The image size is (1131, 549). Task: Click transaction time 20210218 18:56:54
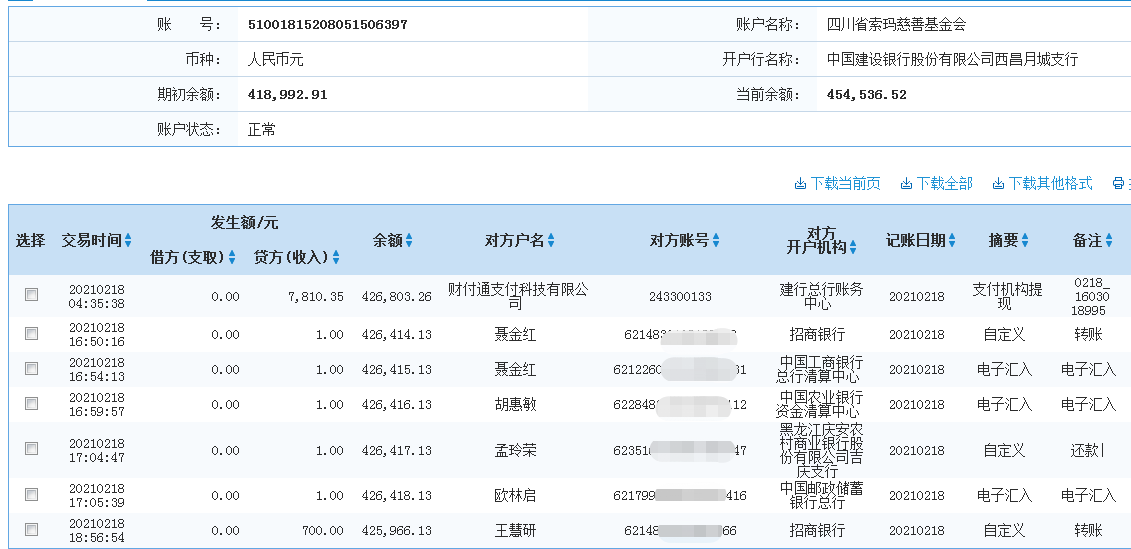point(97,530)
